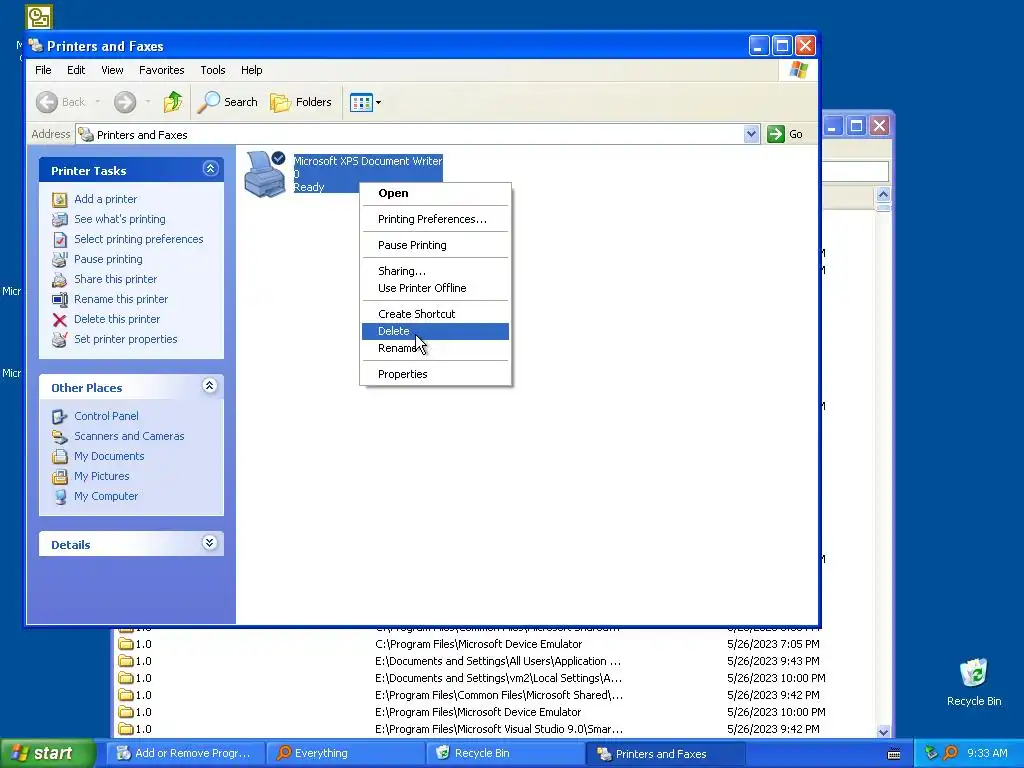Choose Delete in the context menu
Screen dimensions: 1024x768
coord(435,331)
